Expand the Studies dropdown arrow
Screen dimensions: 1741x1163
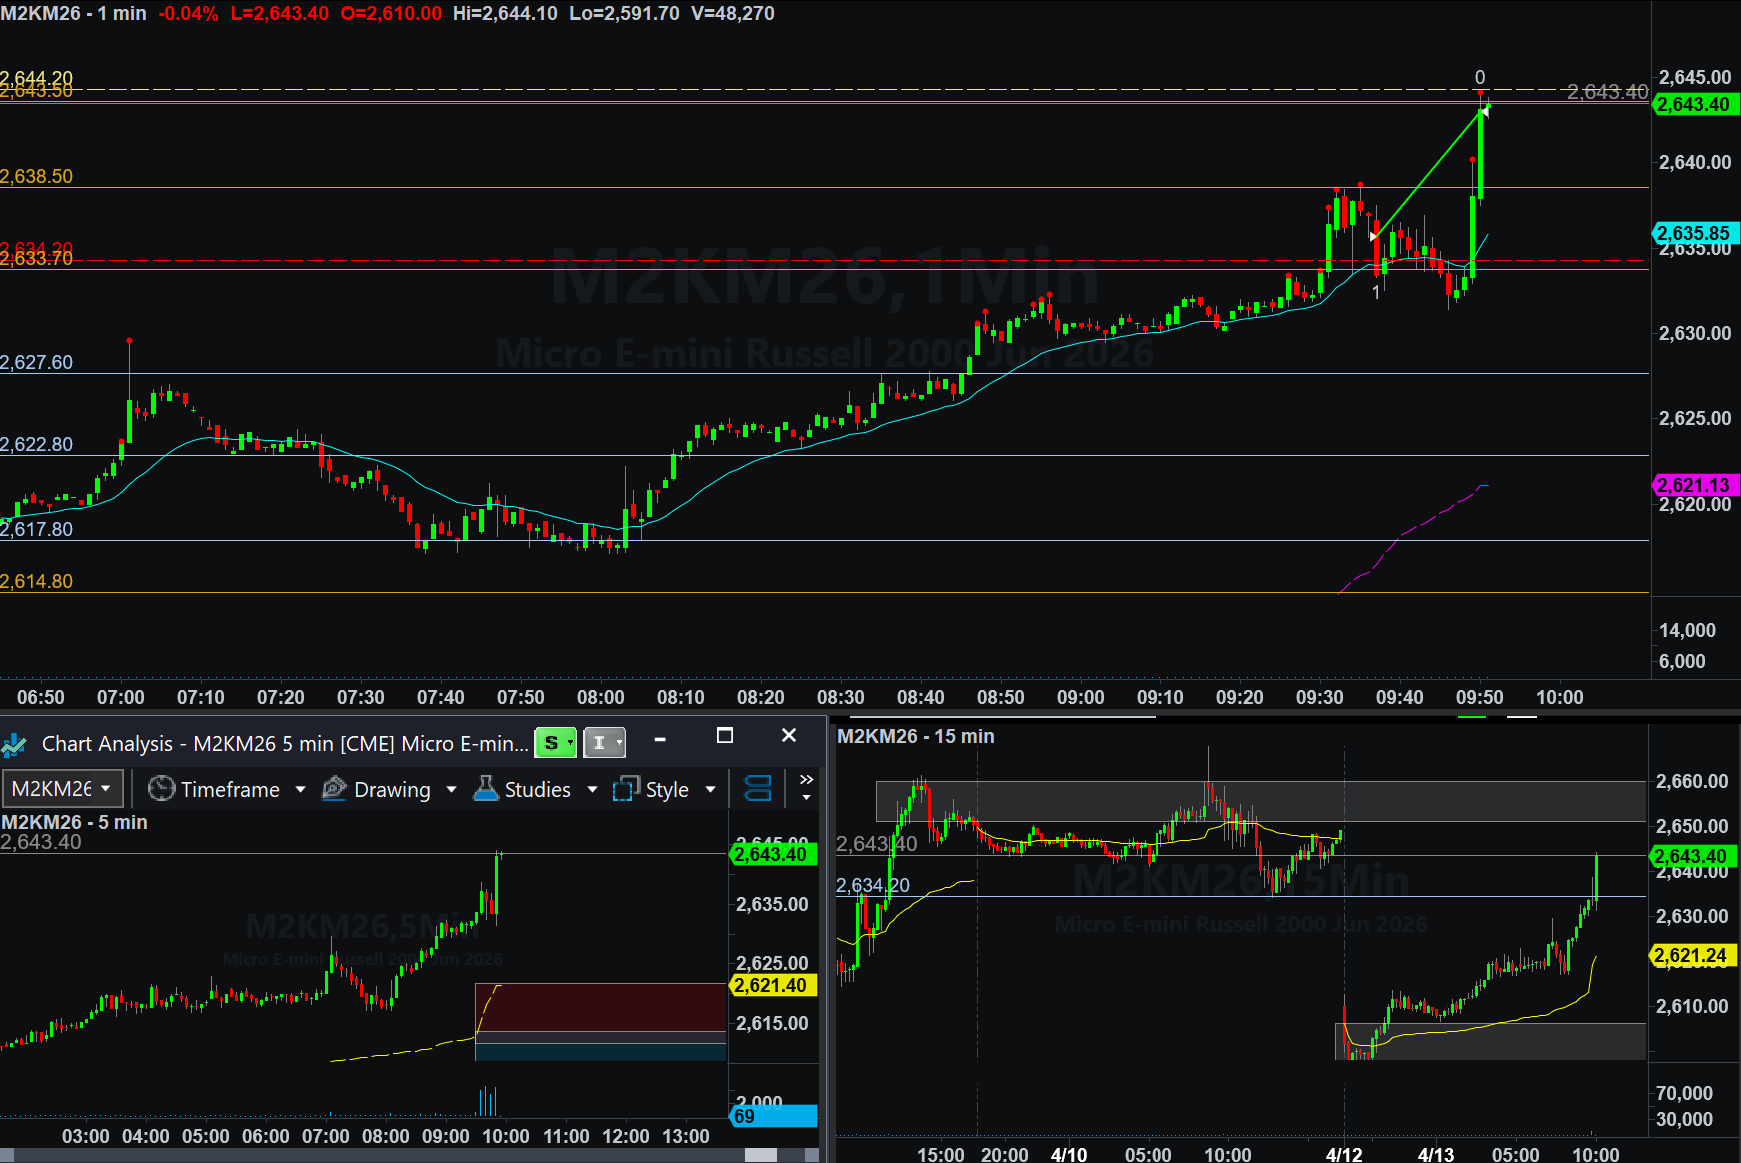coord(592,789)
